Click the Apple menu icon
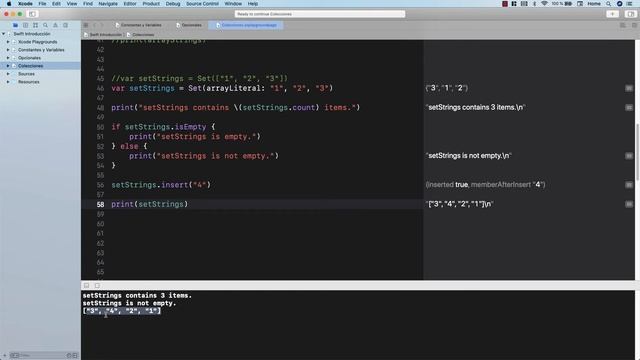 coord(9,4)
